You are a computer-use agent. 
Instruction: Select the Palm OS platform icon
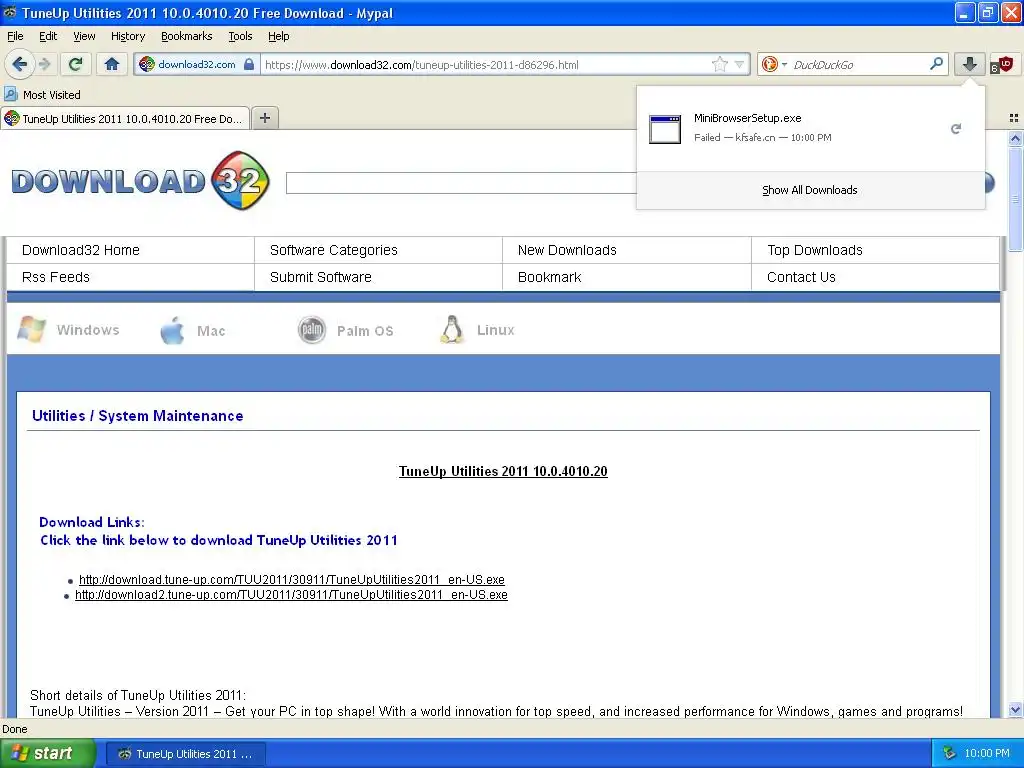(312, 330)
